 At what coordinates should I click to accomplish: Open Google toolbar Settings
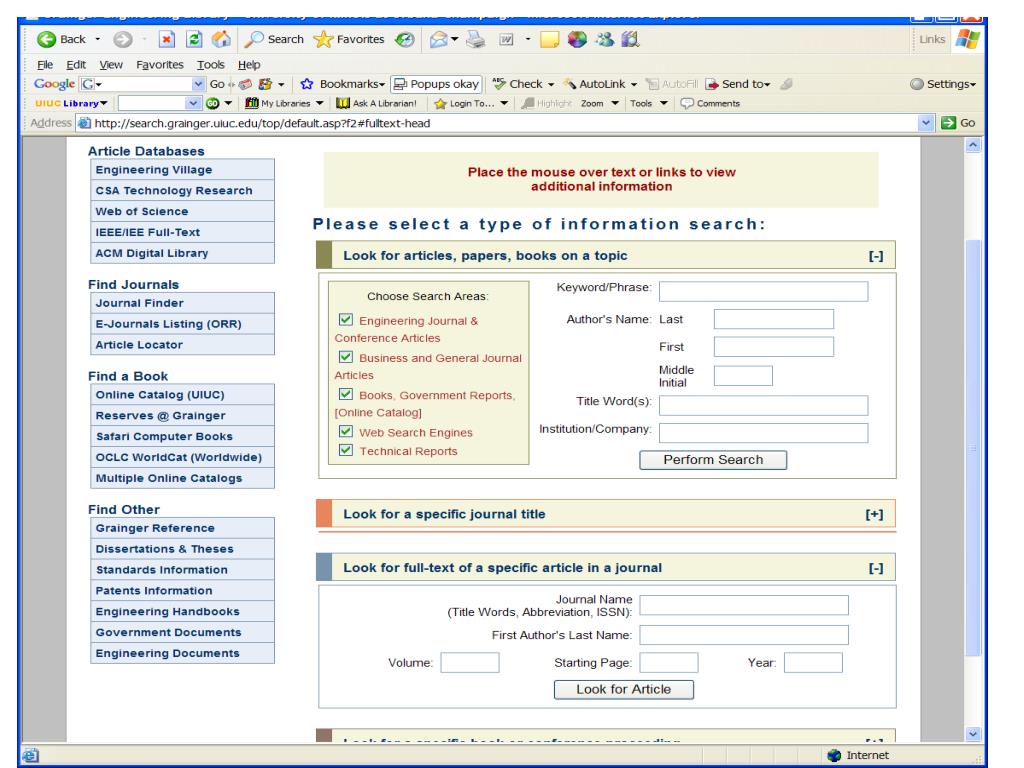click(x=942, y=84)
